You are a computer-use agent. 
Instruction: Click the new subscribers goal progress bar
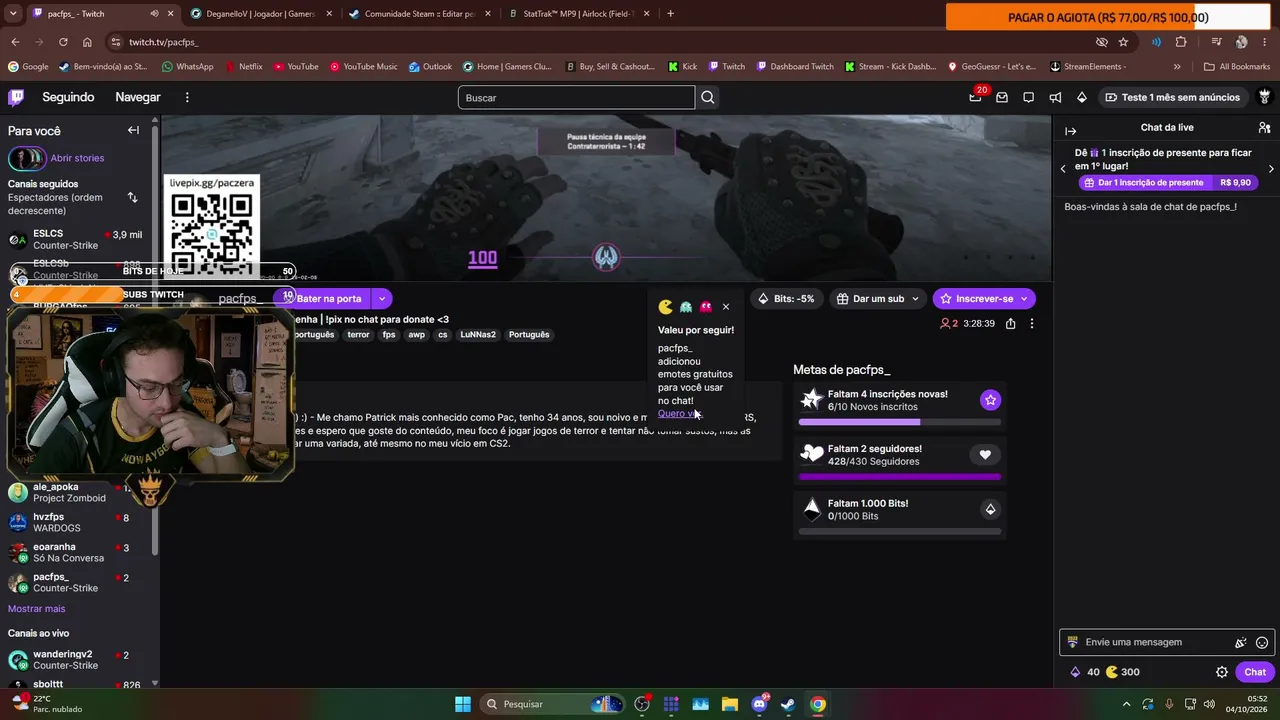coord(899,422)
